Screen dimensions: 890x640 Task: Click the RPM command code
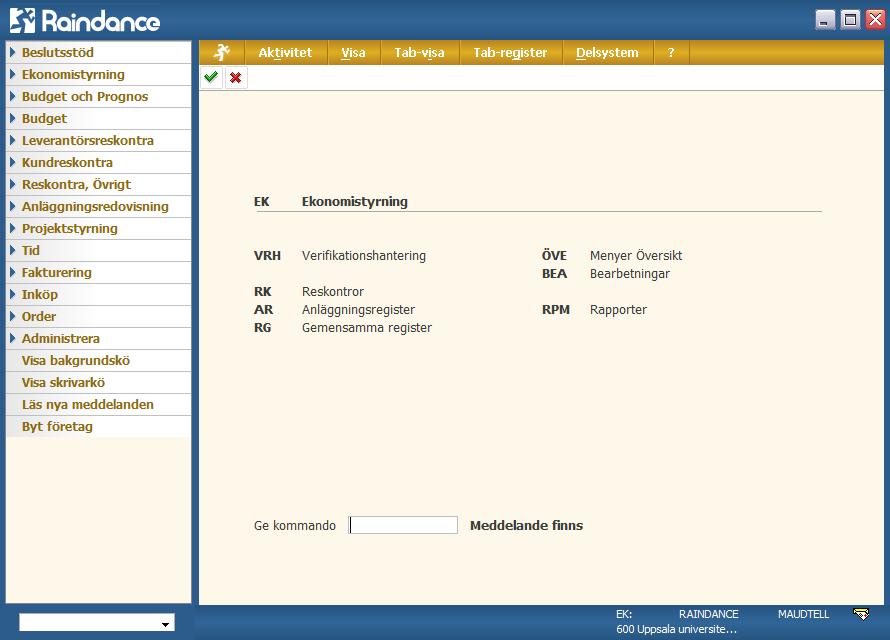(556, 310)
